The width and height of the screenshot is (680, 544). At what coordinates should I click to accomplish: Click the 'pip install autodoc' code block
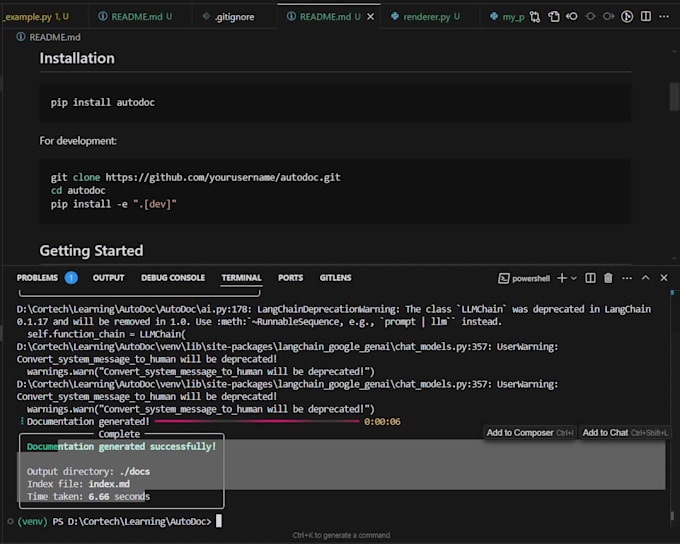[335, 102]
